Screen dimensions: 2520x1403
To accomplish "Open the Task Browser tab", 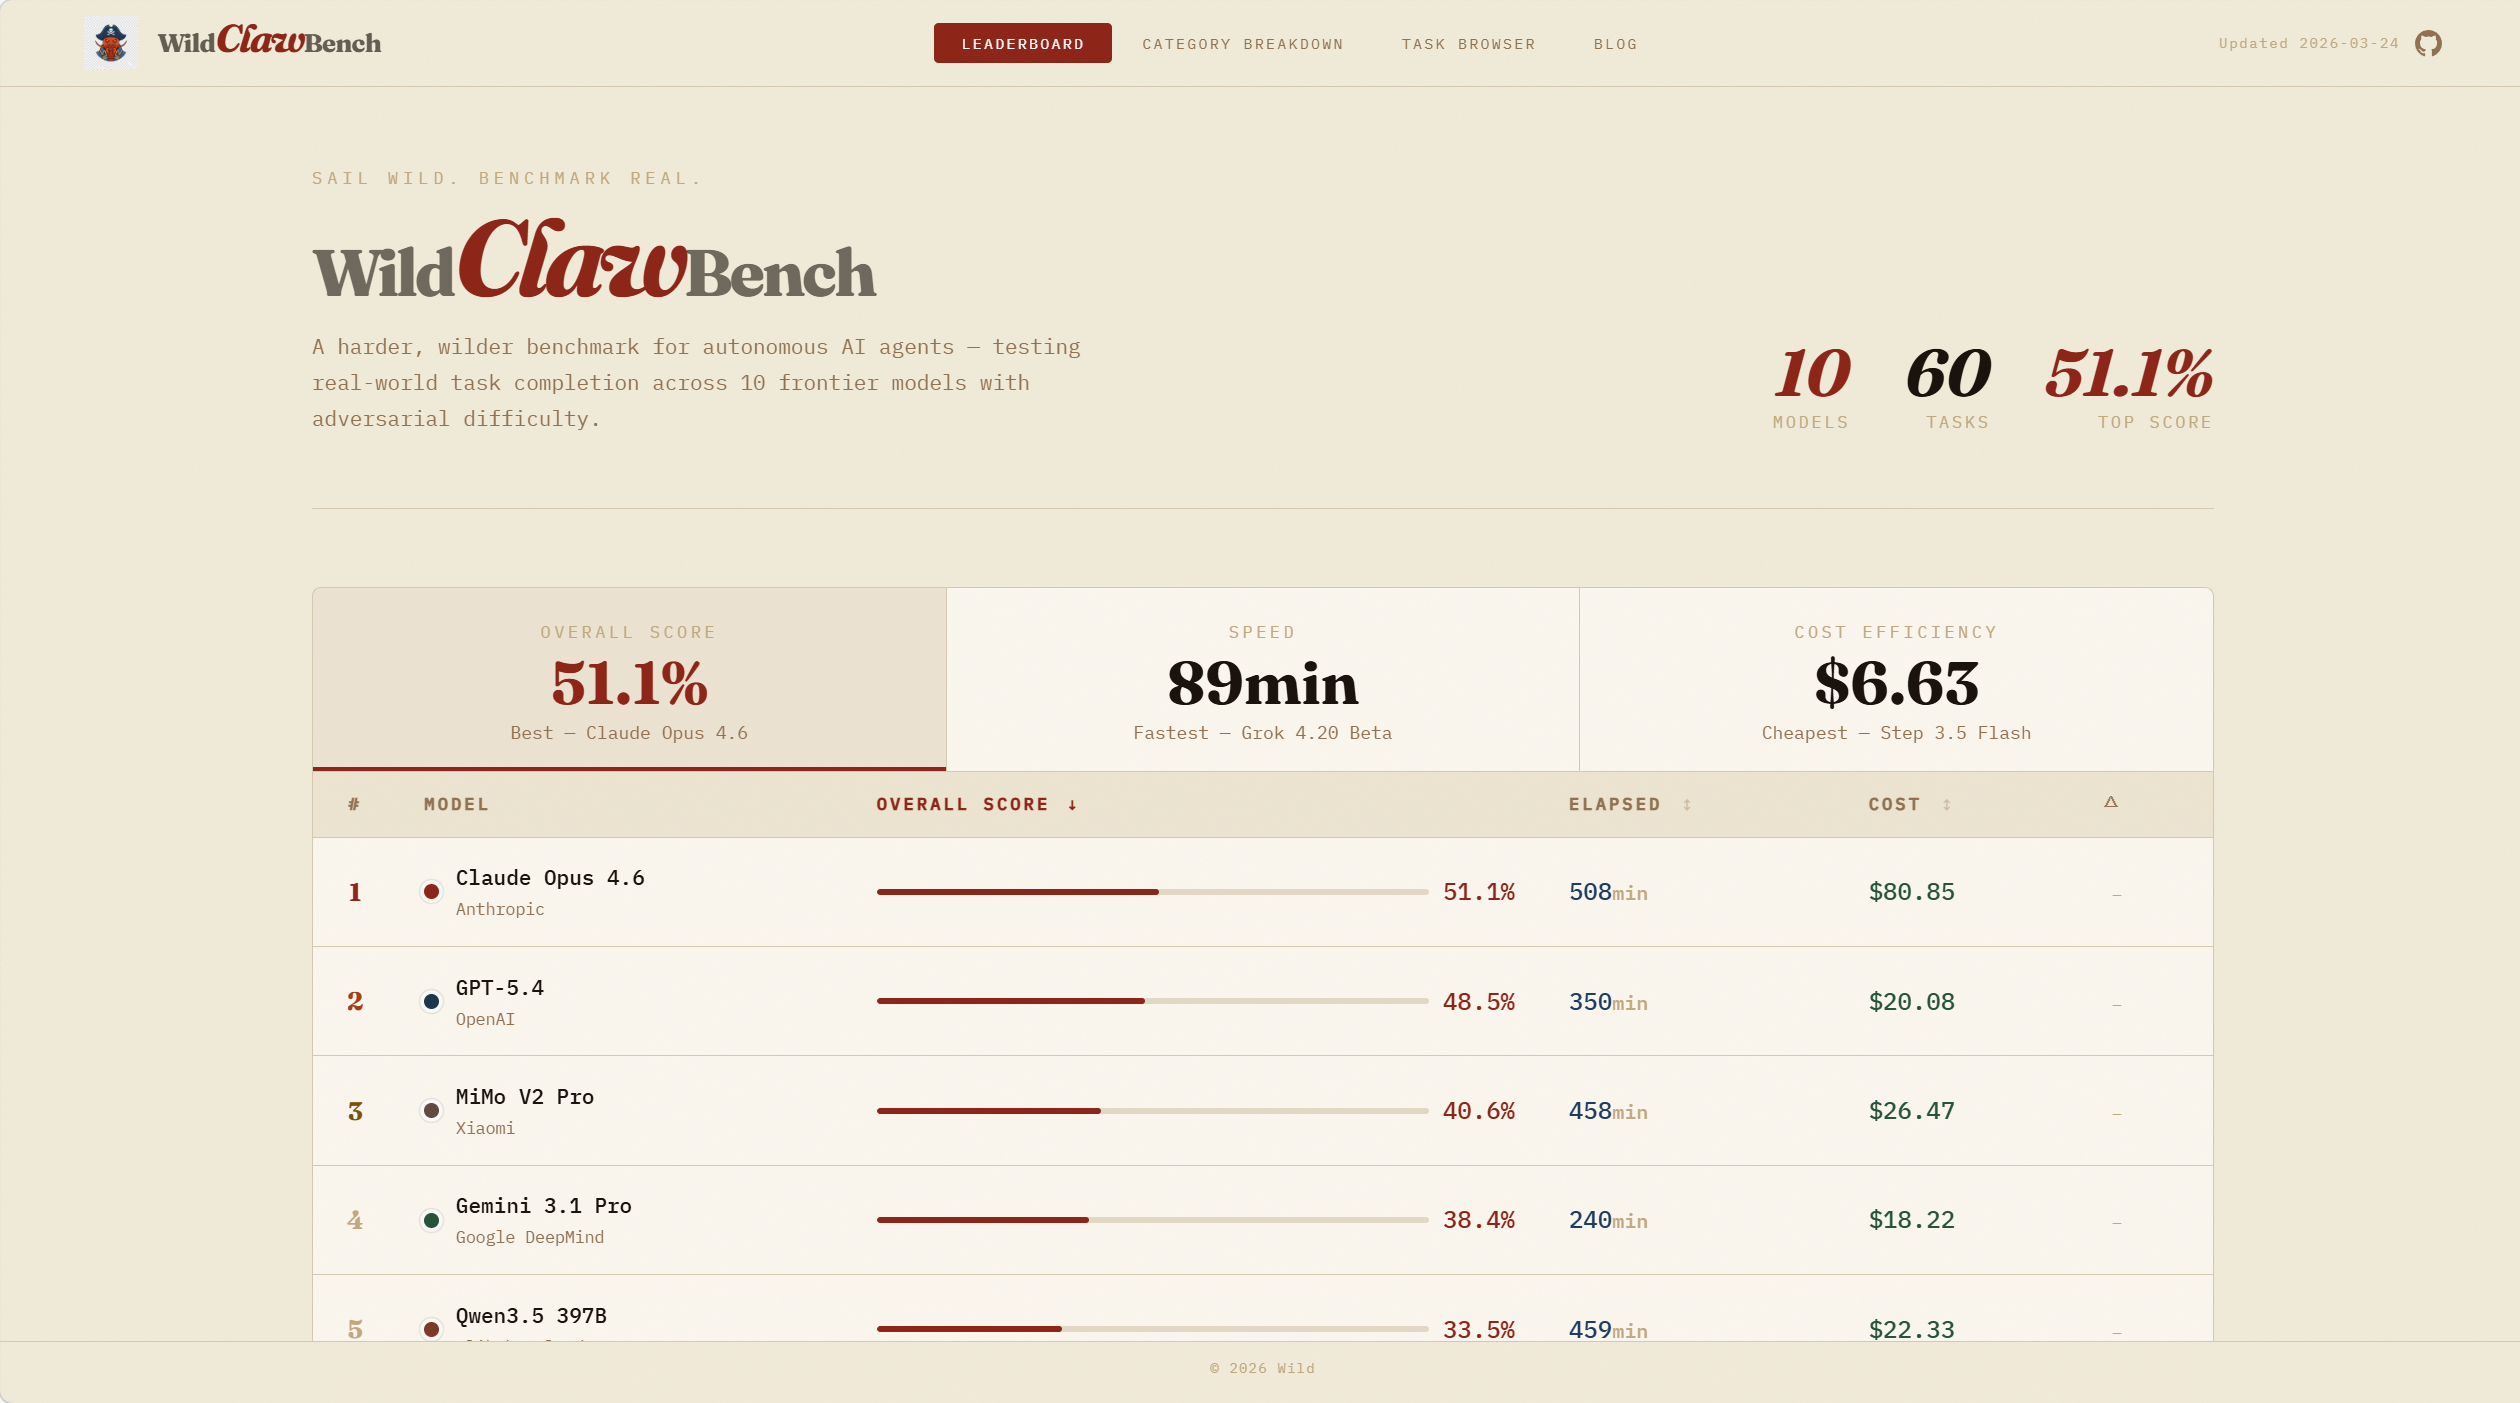I will 1467,44.
